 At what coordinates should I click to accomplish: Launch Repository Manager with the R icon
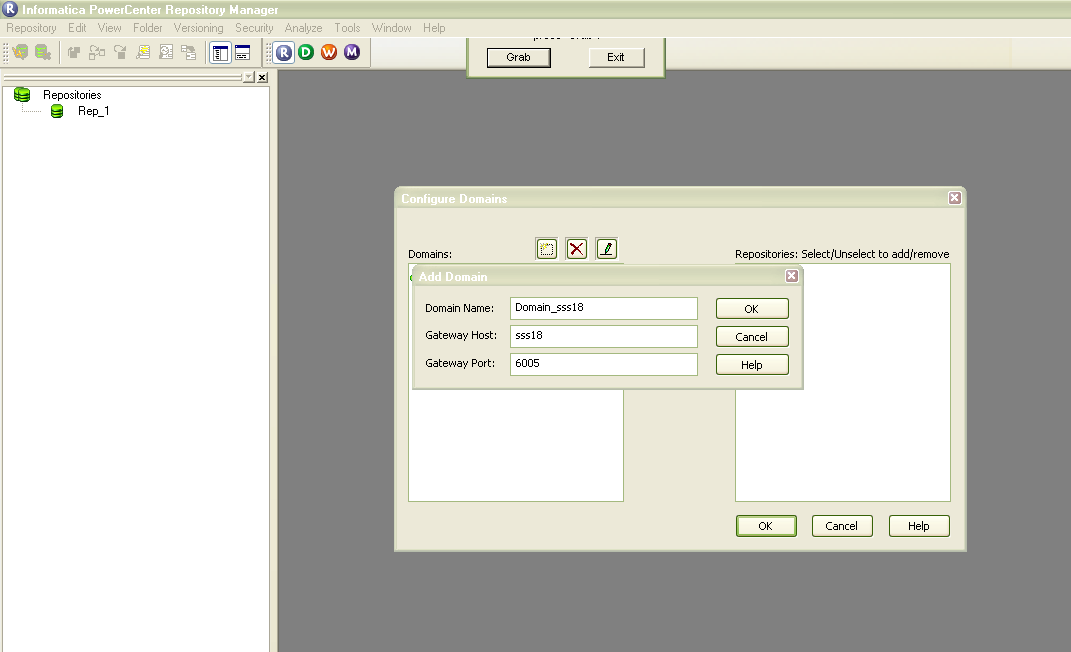[x=283, y=53]
